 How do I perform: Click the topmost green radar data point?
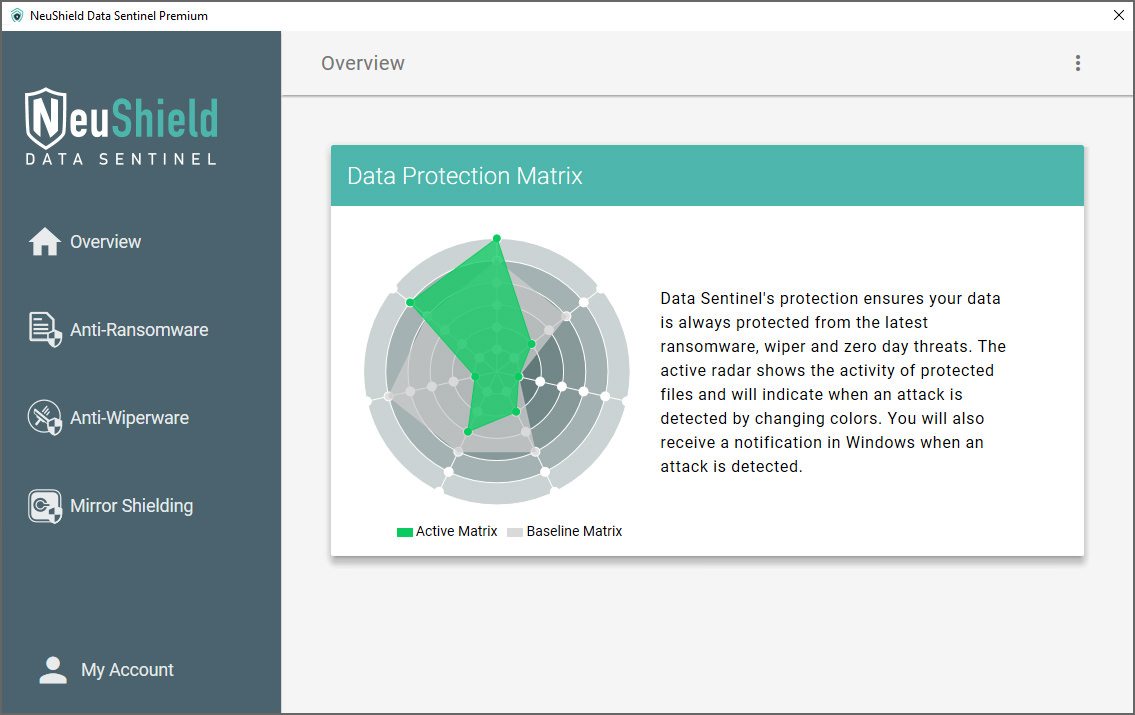(497, 238)
